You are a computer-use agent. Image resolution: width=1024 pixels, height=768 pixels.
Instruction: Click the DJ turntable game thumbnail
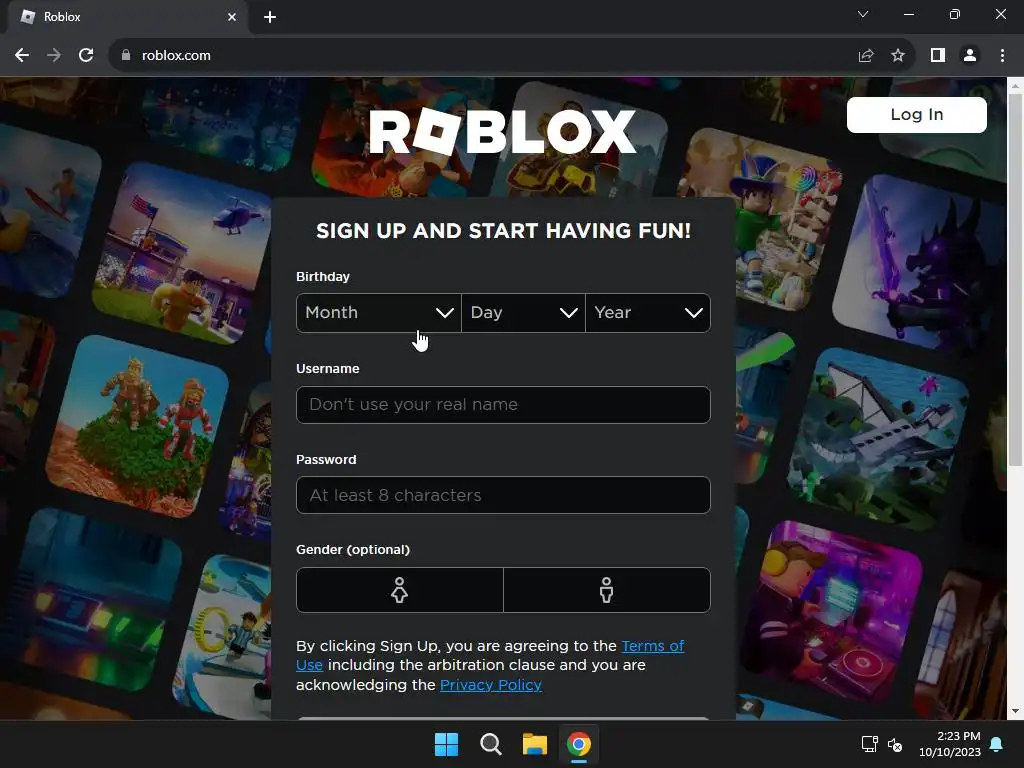pyautogui.click(x=833, y=611)
